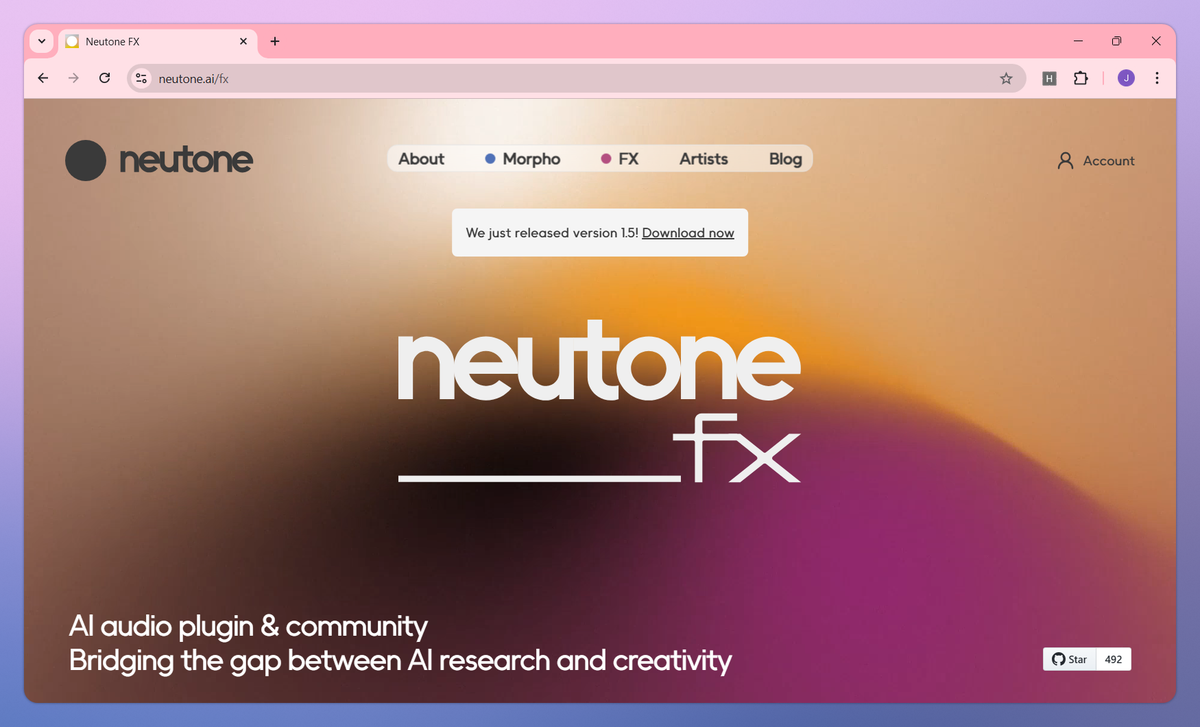Click the neutone logo circle
This screenshot has width=1200, height=727.
tap(85, 160)
